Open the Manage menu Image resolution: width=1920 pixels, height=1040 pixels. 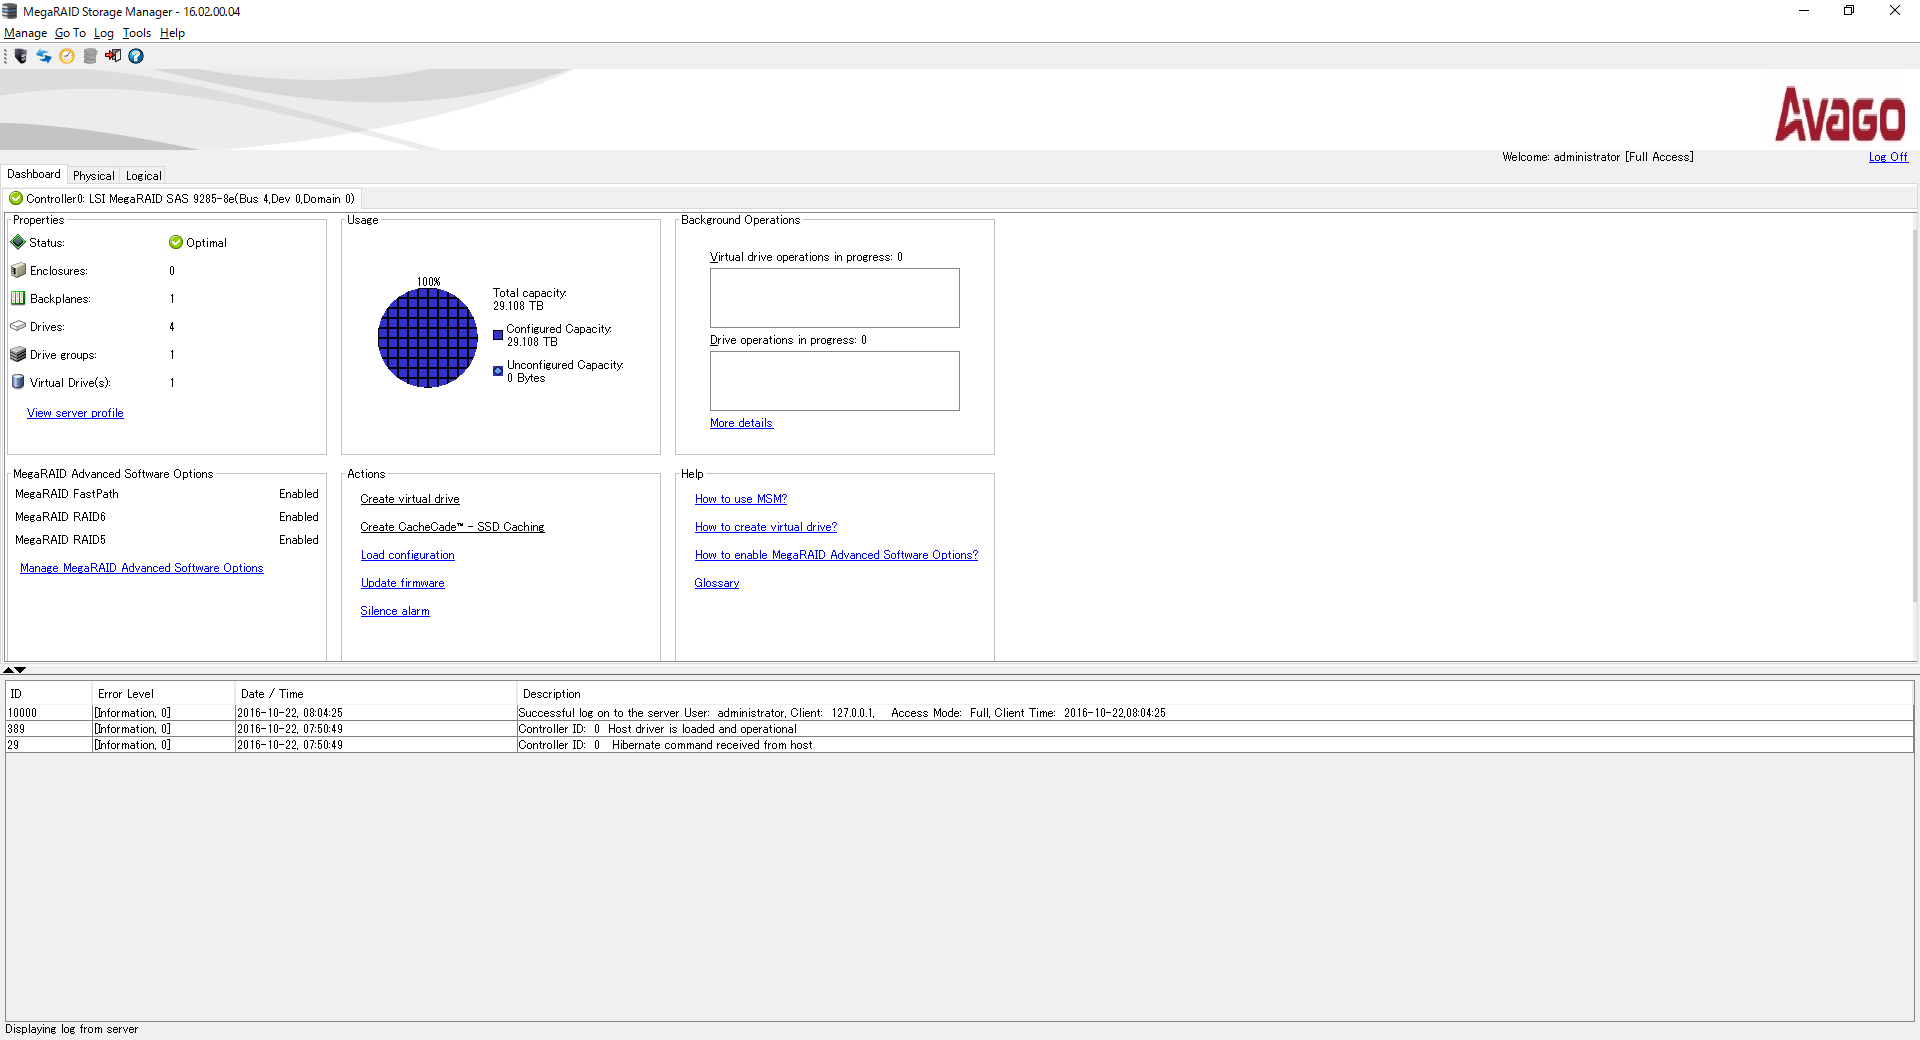26,33
